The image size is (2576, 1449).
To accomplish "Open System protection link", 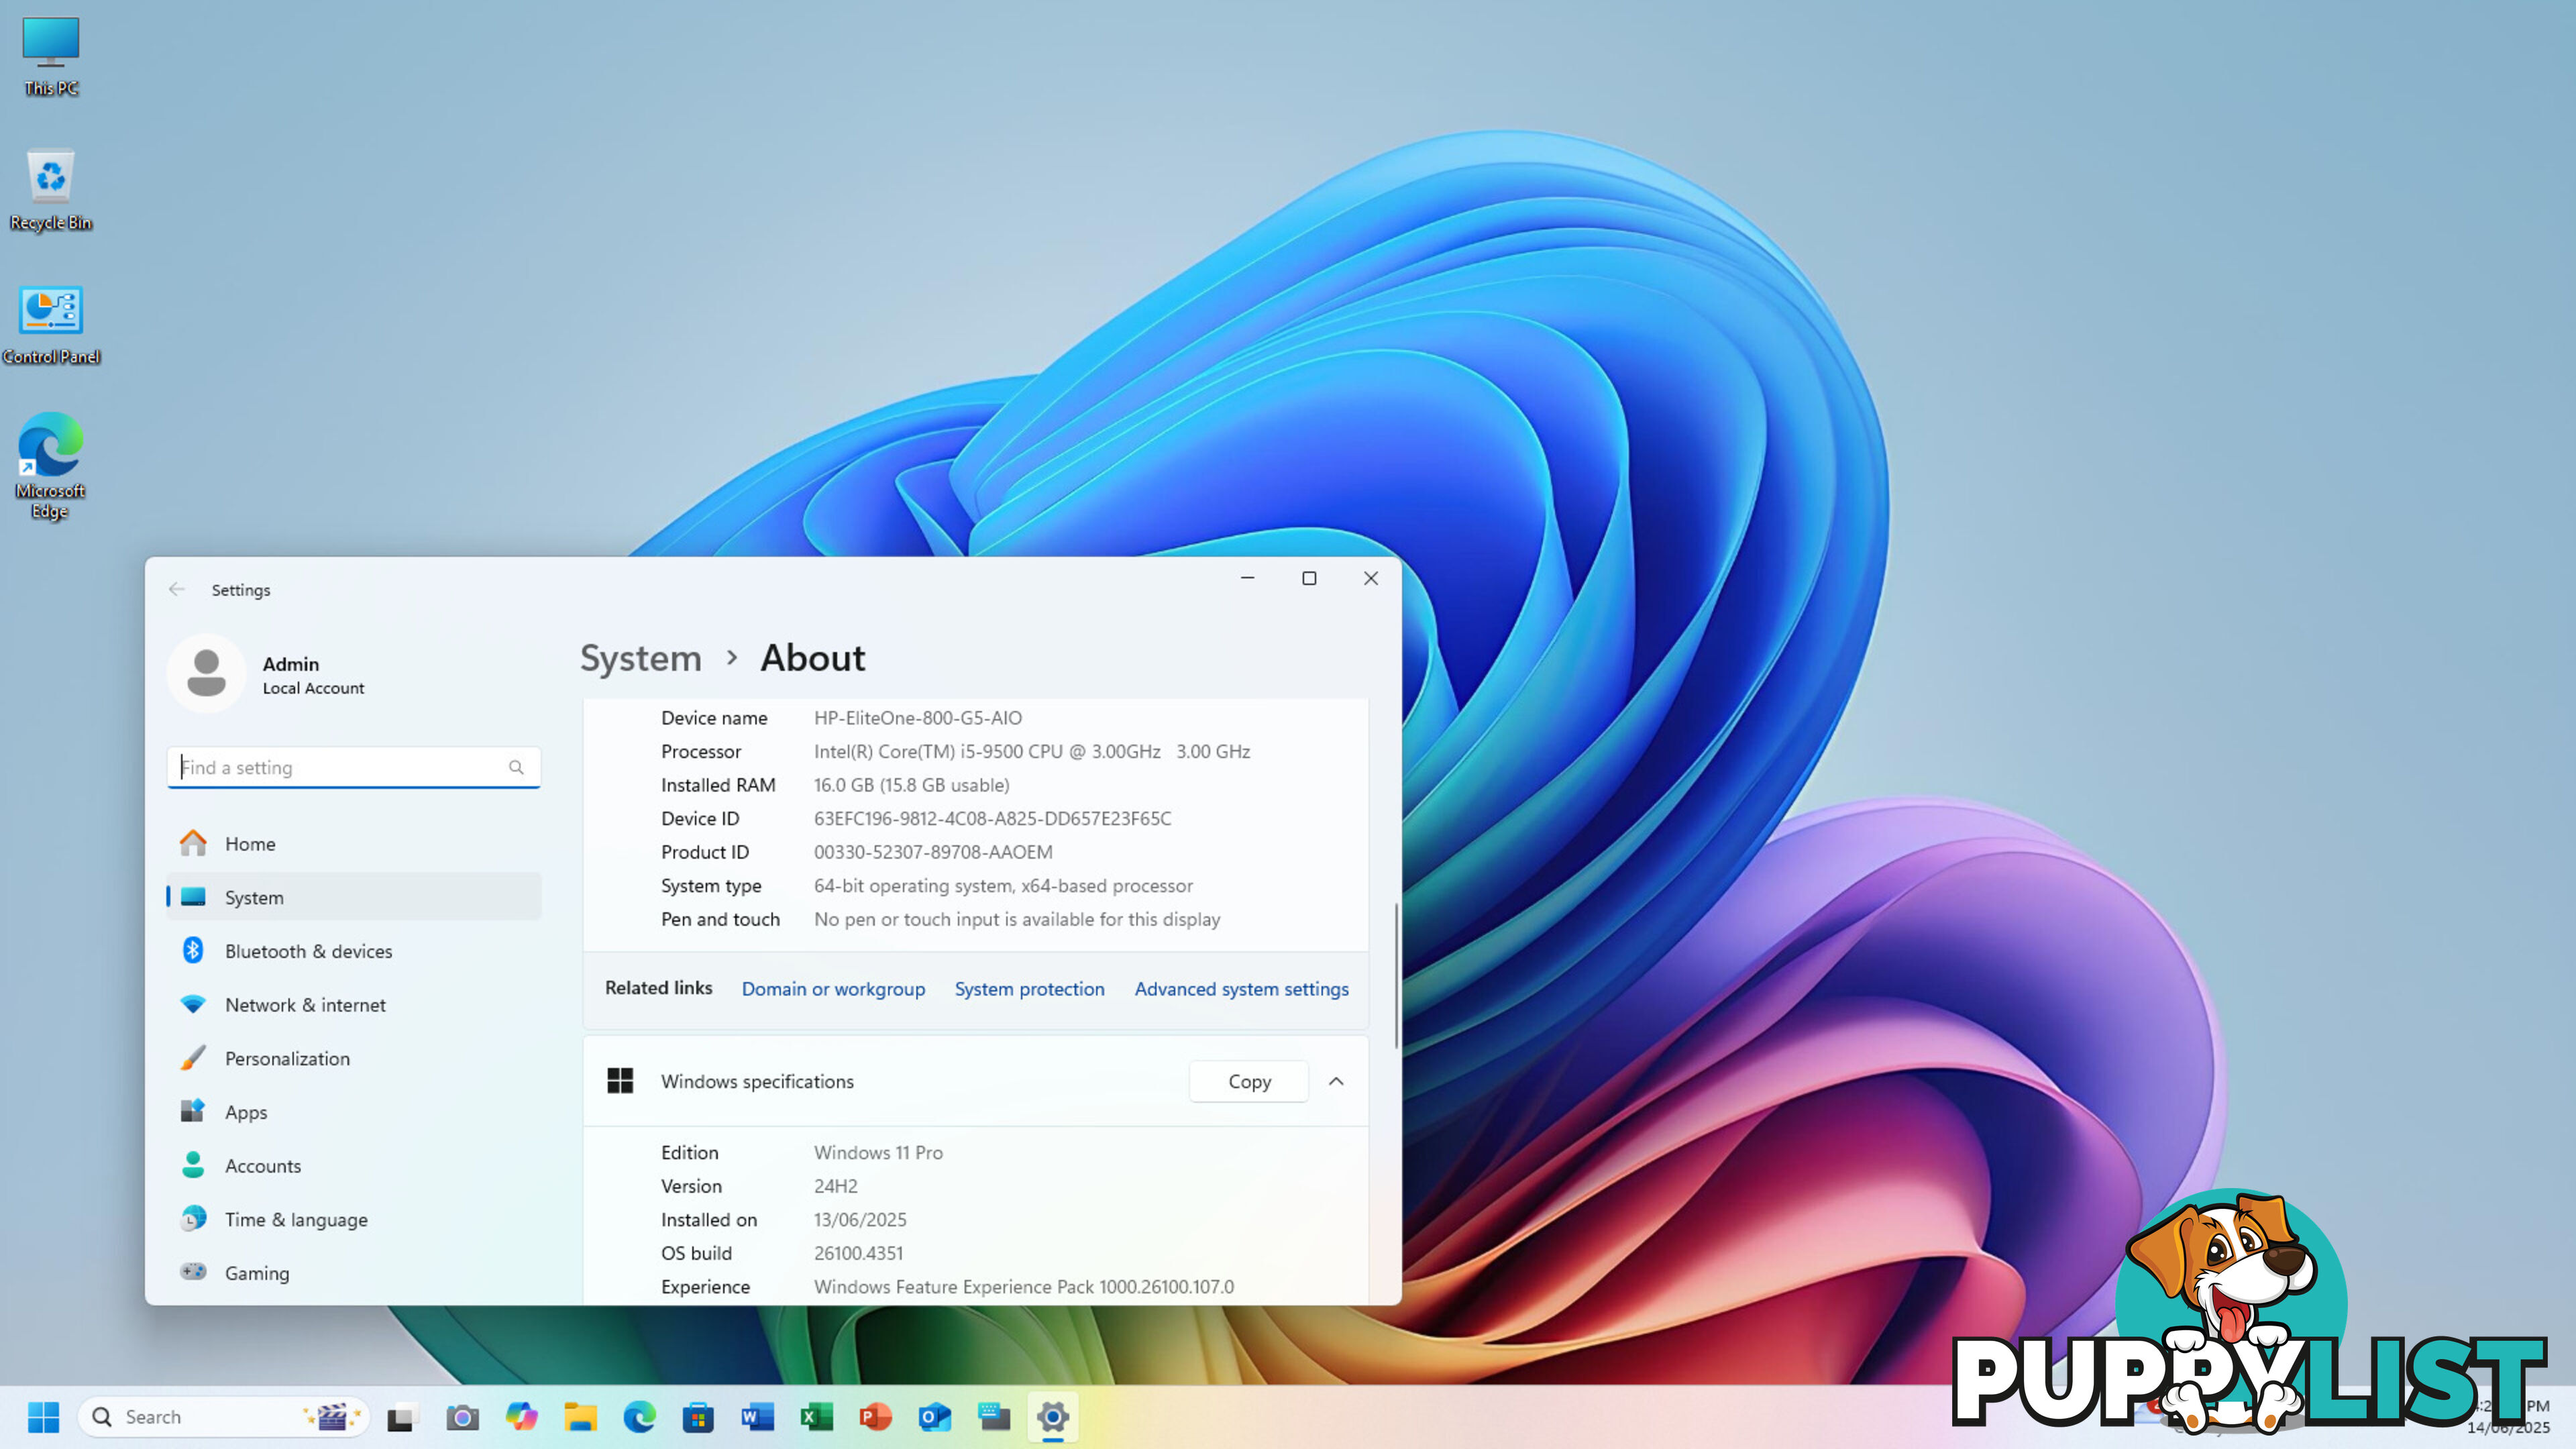I will click(1029, 988).
